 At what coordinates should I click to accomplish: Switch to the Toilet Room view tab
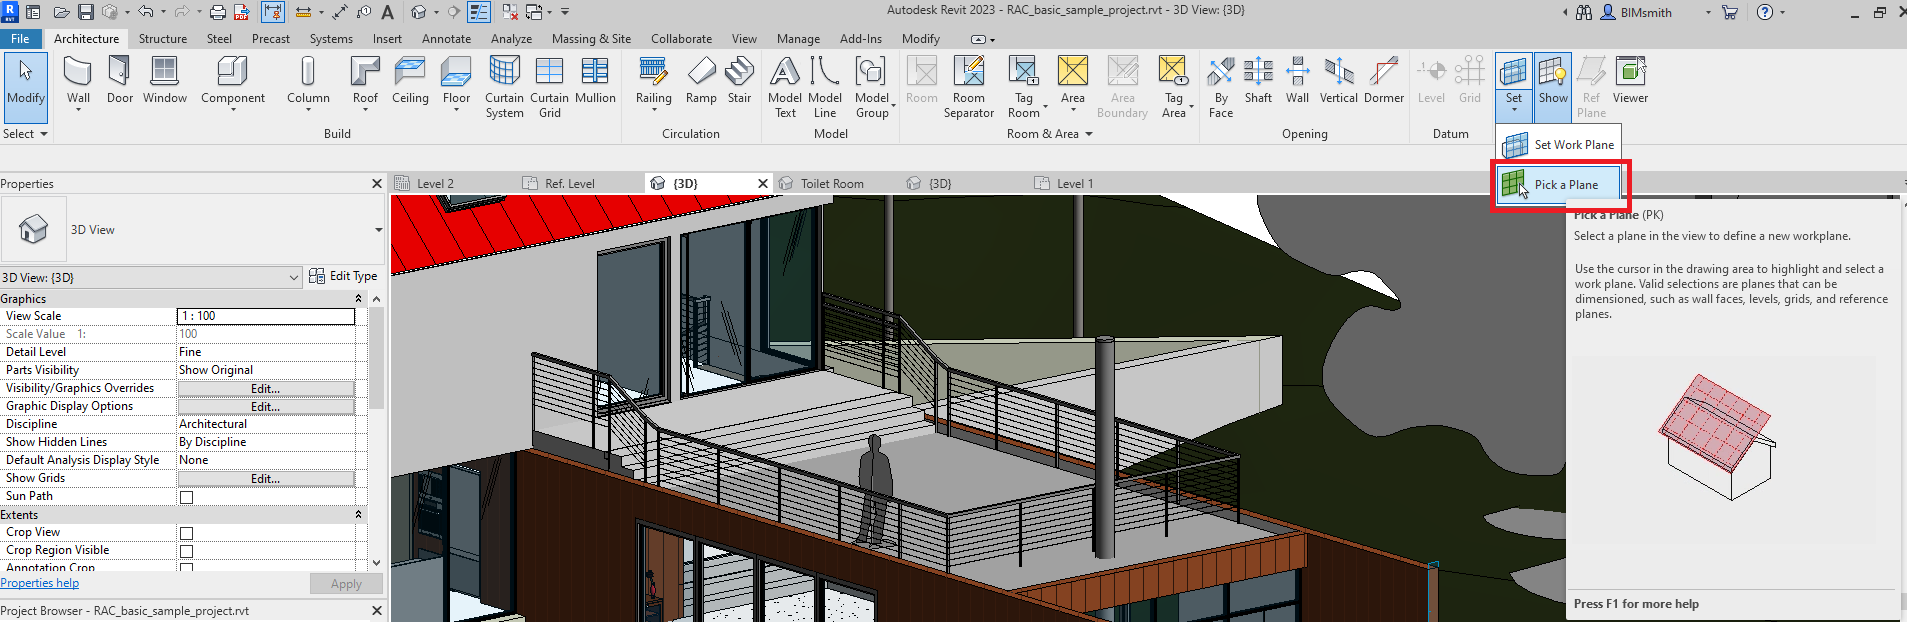[x=831, y=184]
